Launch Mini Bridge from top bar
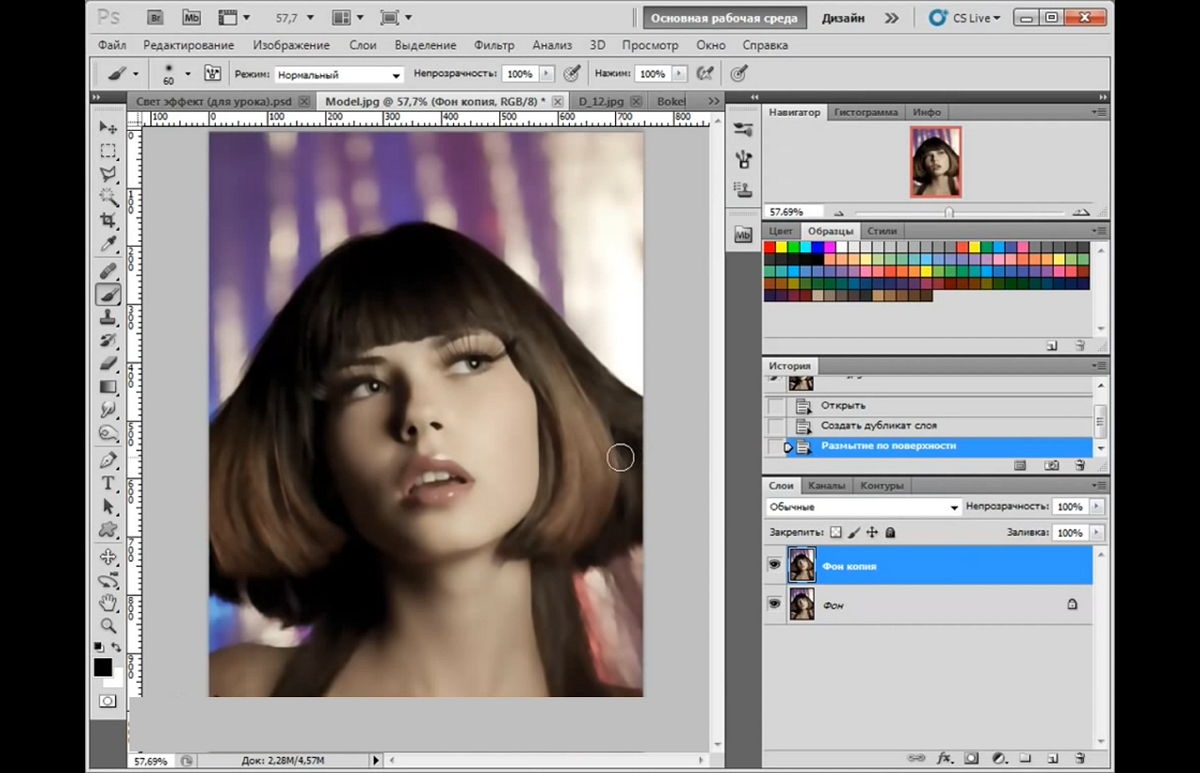Image resolution: width=1200 pixels, height=773 pixels. coord(190,17)
